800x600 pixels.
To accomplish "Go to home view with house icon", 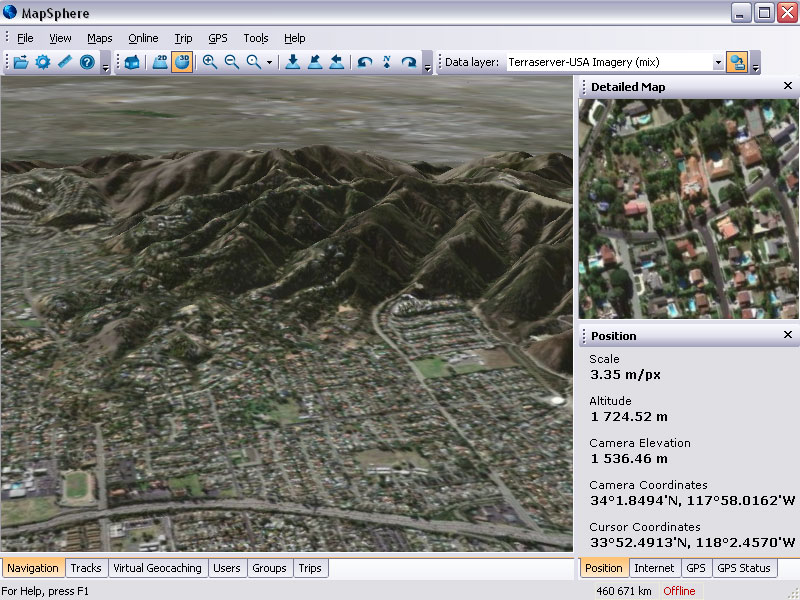I will tap(132, 62).
